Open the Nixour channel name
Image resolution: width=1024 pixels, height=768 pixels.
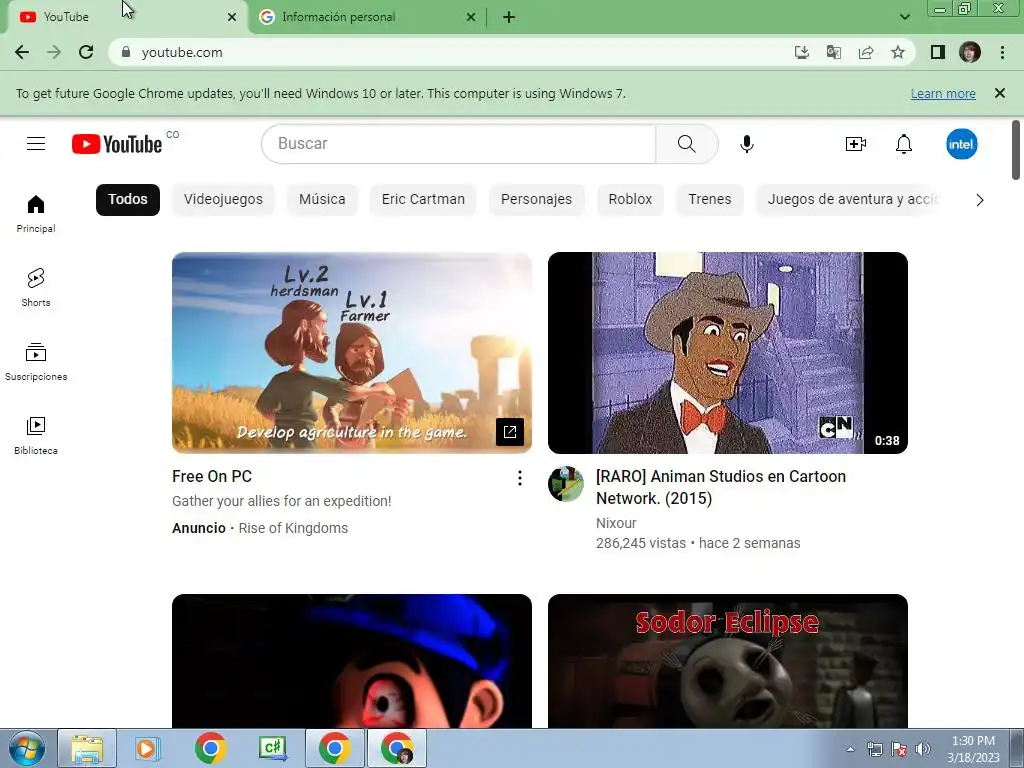coord(616,523)
